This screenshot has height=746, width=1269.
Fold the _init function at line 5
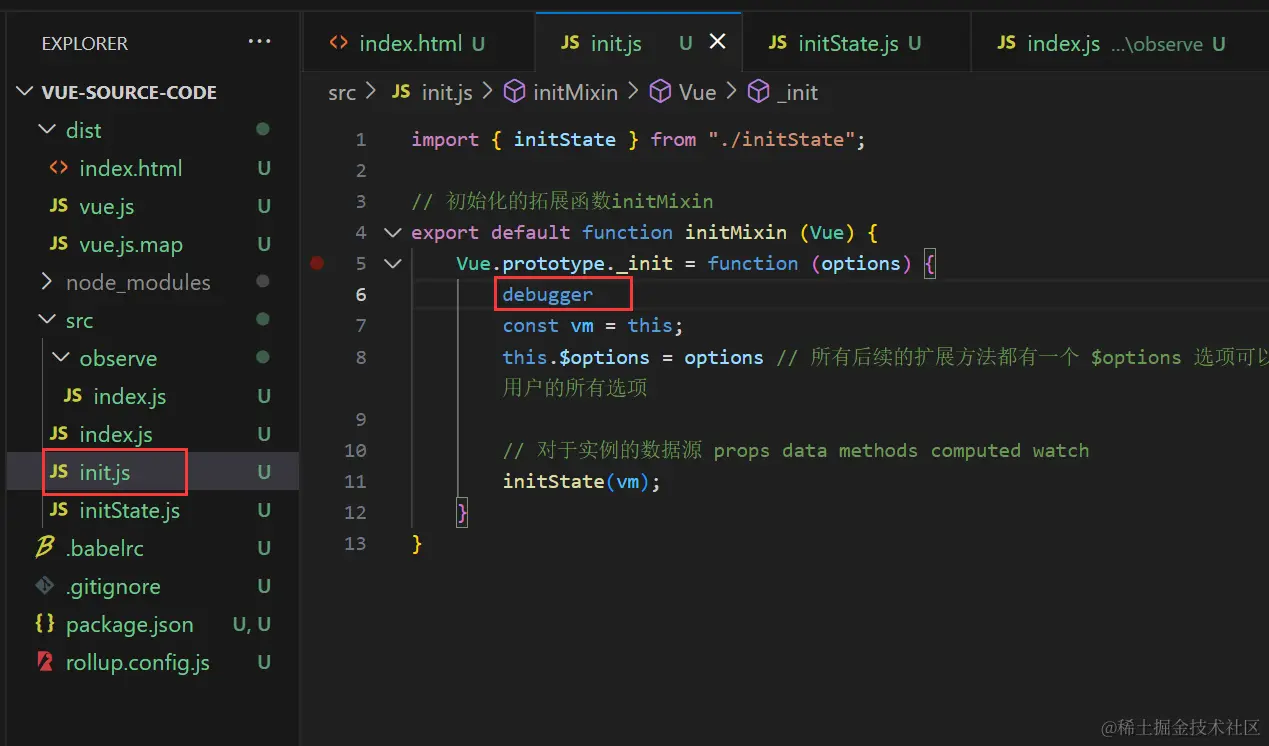click(x=391, y=264)
